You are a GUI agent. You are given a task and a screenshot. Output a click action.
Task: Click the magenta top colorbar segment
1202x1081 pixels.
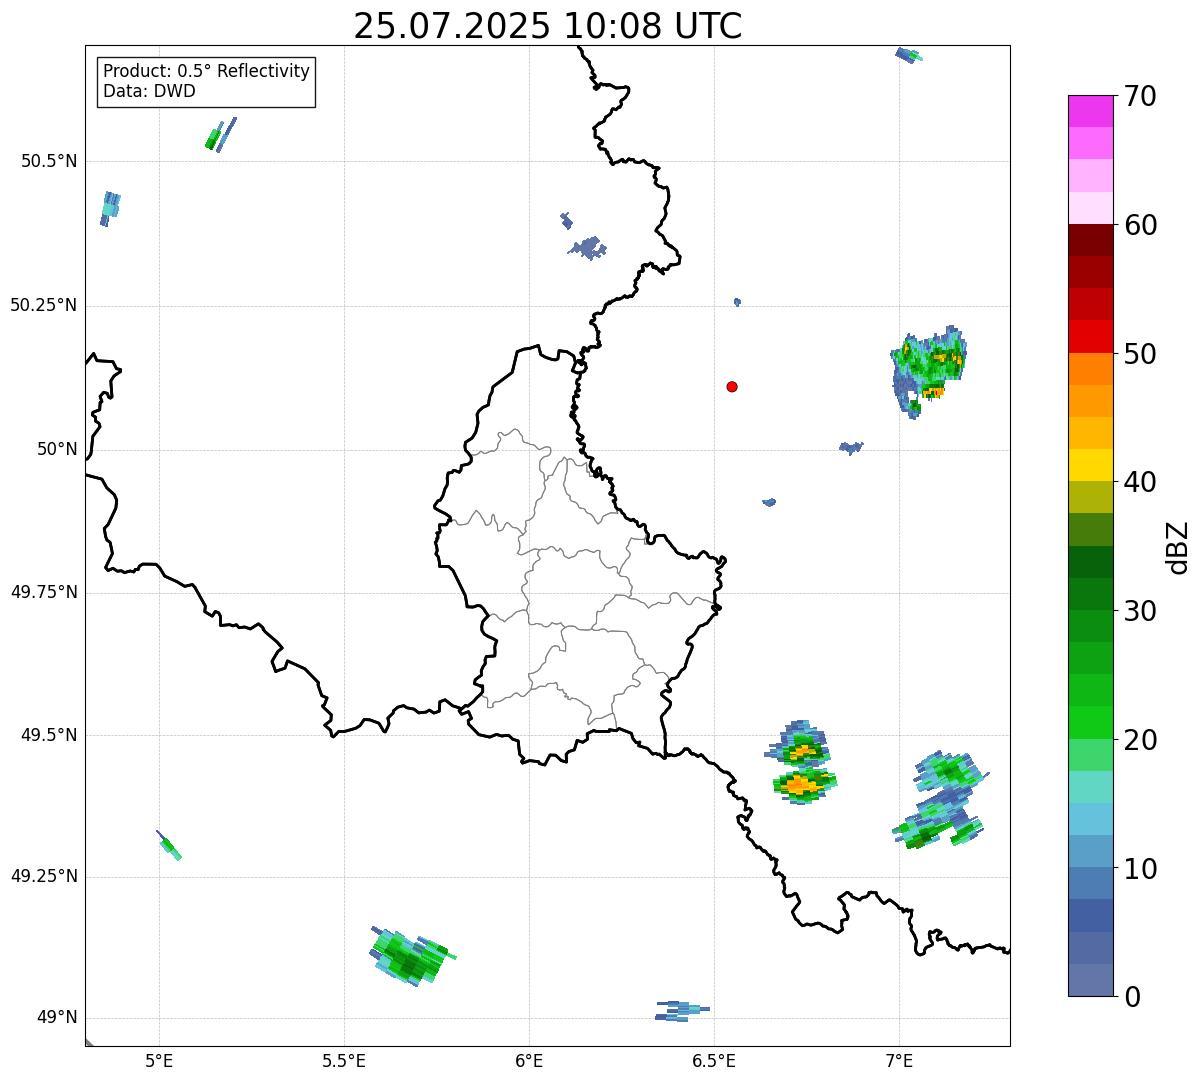click(1091, 111)
